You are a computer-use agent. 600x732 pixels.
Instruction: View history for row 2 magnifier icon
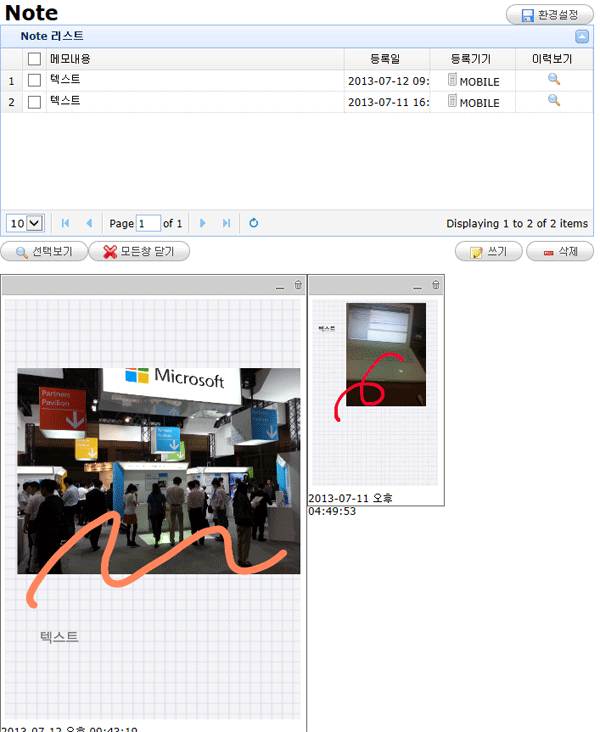point(554,100)
